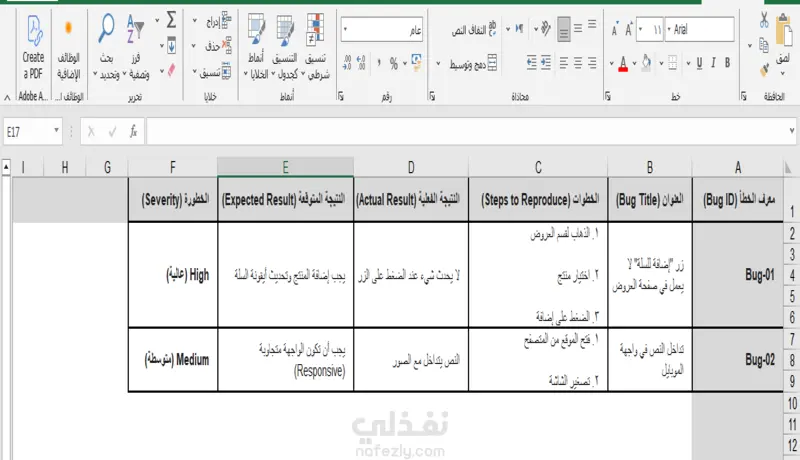Open Cell Styles (أنماط الخلايا)
Image resolution: width=800 pixels, height=460 pixels.
256,47
